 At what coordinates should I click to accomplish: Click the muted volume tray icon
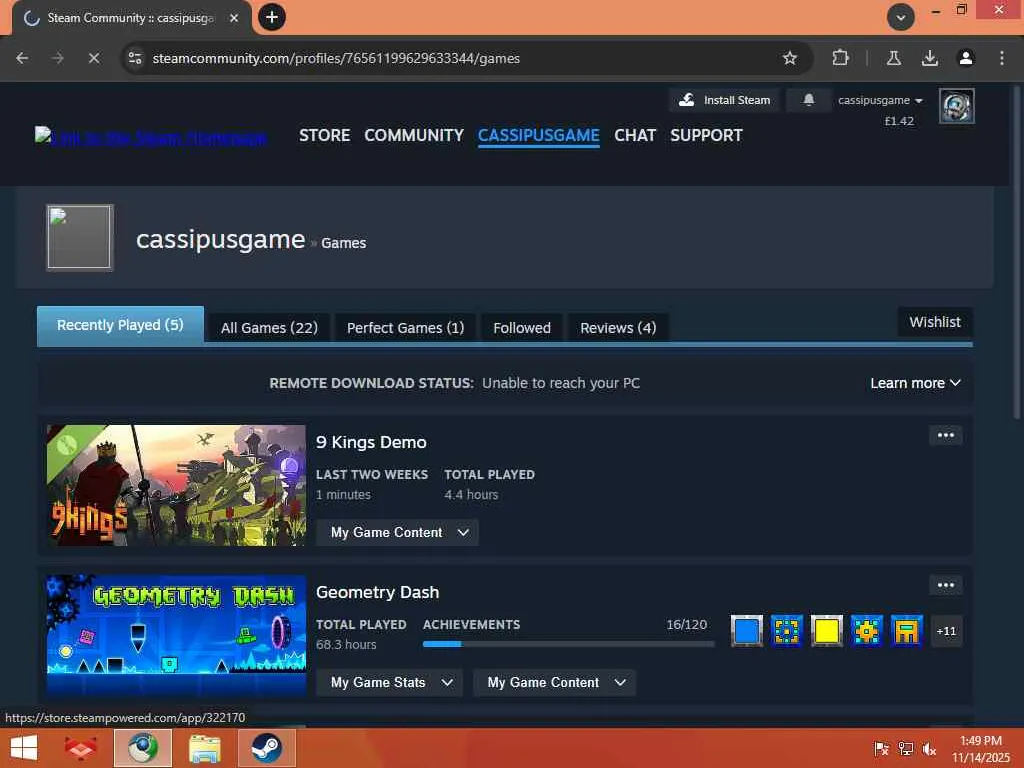[929, 749]
